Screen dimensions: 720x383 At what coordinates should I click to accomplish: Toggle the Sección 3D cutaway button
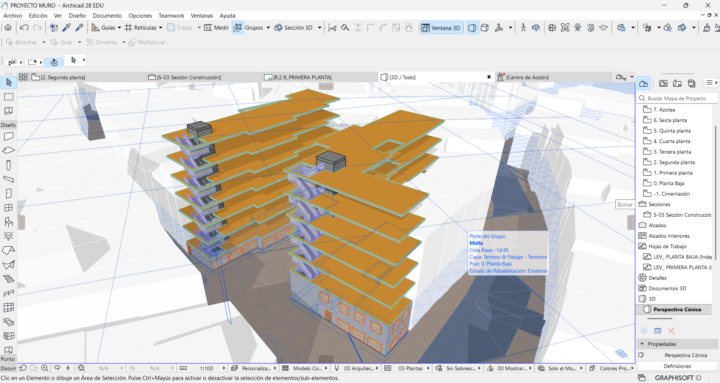(293, 28)
